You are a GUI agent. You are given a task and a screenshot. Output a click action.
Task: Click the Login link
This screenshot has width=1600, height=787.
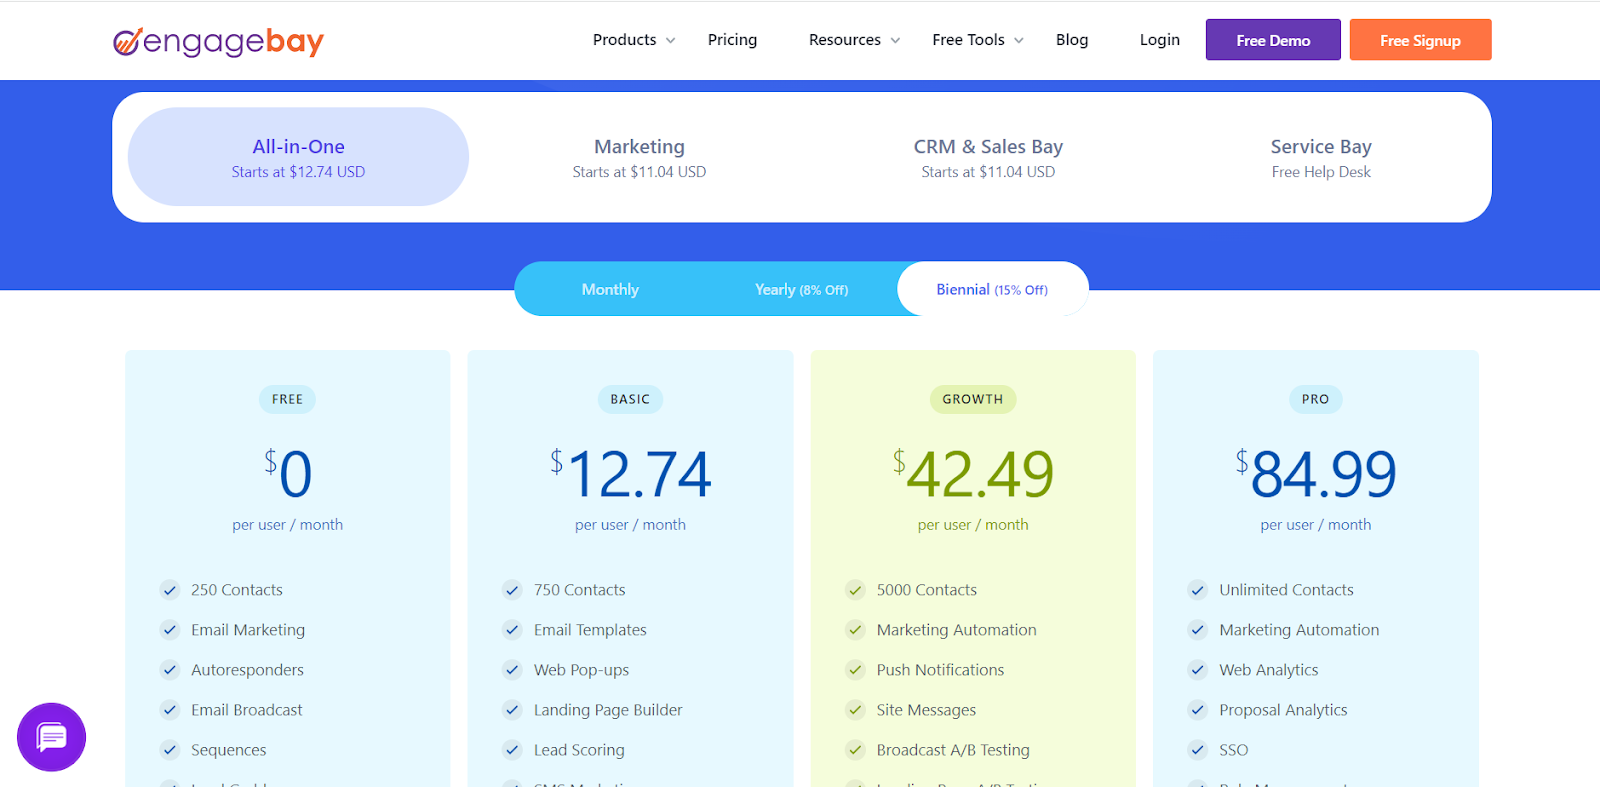(x=1160, y=40)
